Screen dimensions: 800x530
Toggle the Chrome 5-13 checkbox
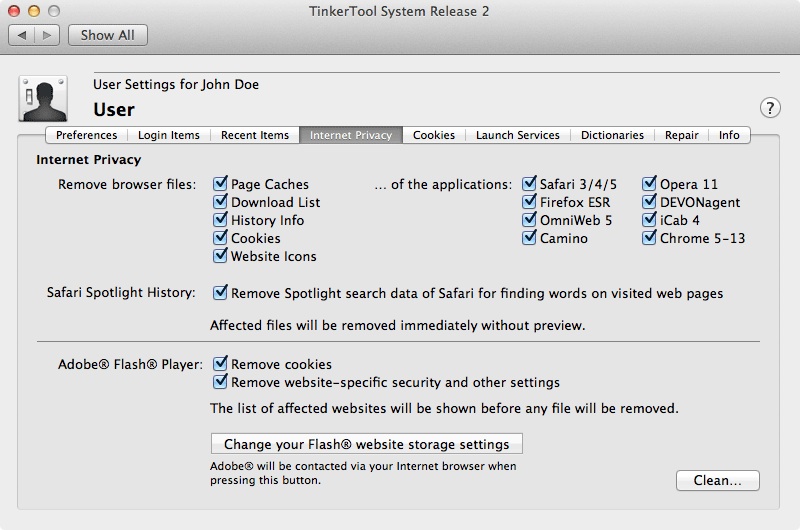click(649, 238)
